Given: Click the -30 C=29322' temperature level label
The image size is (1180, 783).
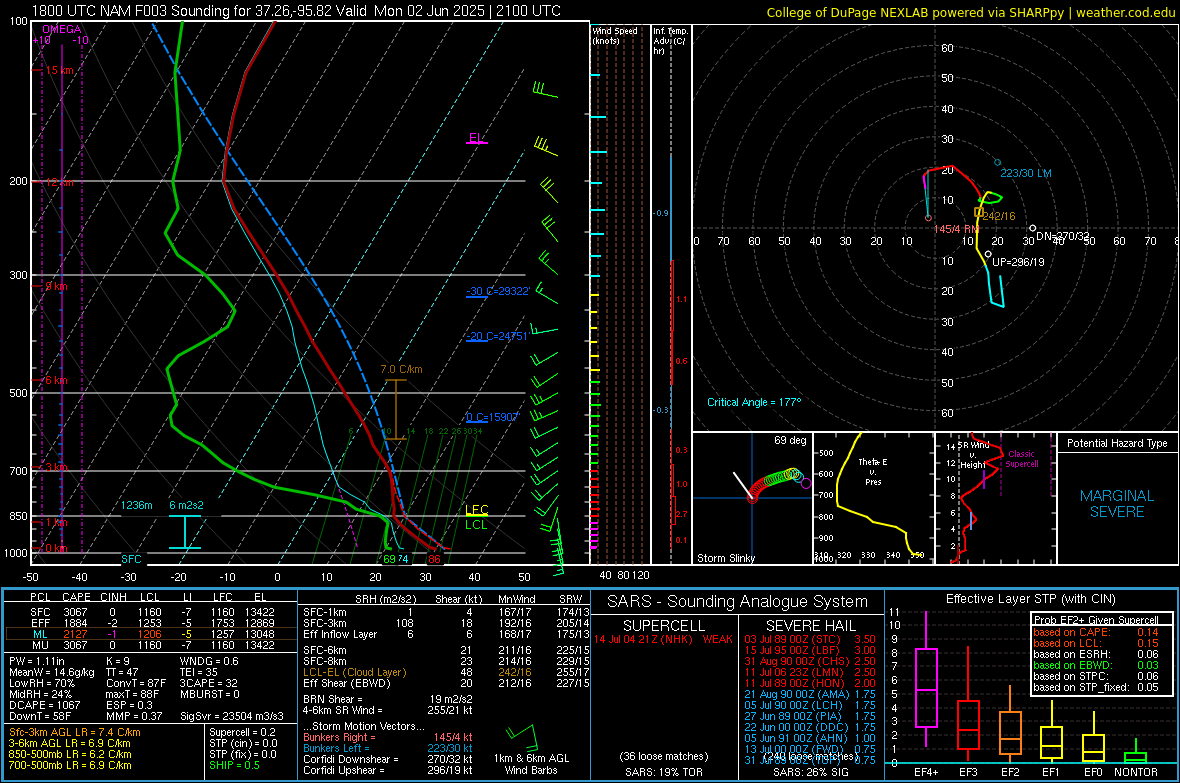Looking at the screenshot, I should (x=498, y=291).
